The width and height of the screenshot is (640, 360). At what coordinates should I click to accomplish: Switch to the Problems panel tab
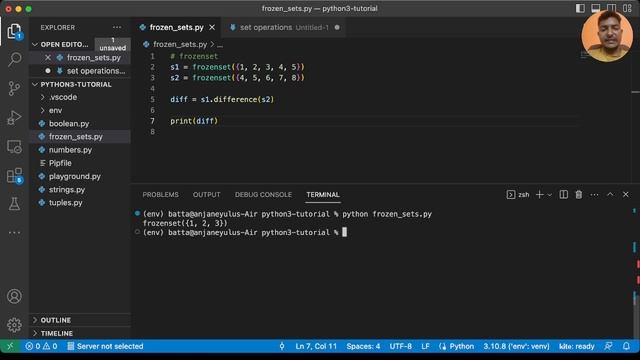[160, 195]
